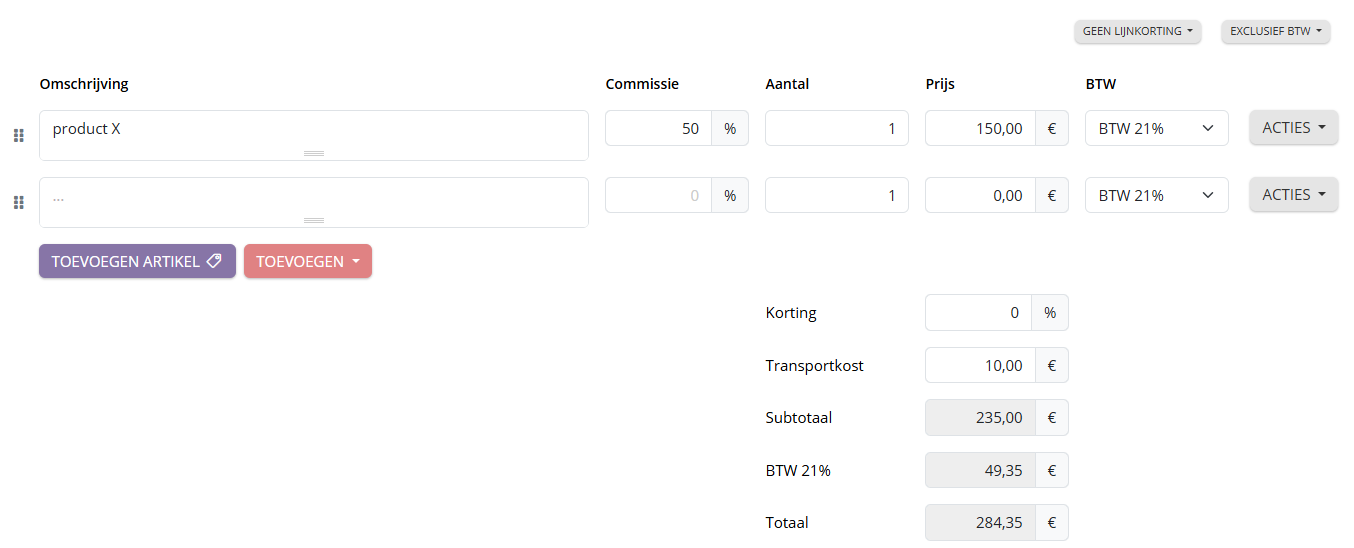Click the Korting percentage field

click(x=979, y=313)
